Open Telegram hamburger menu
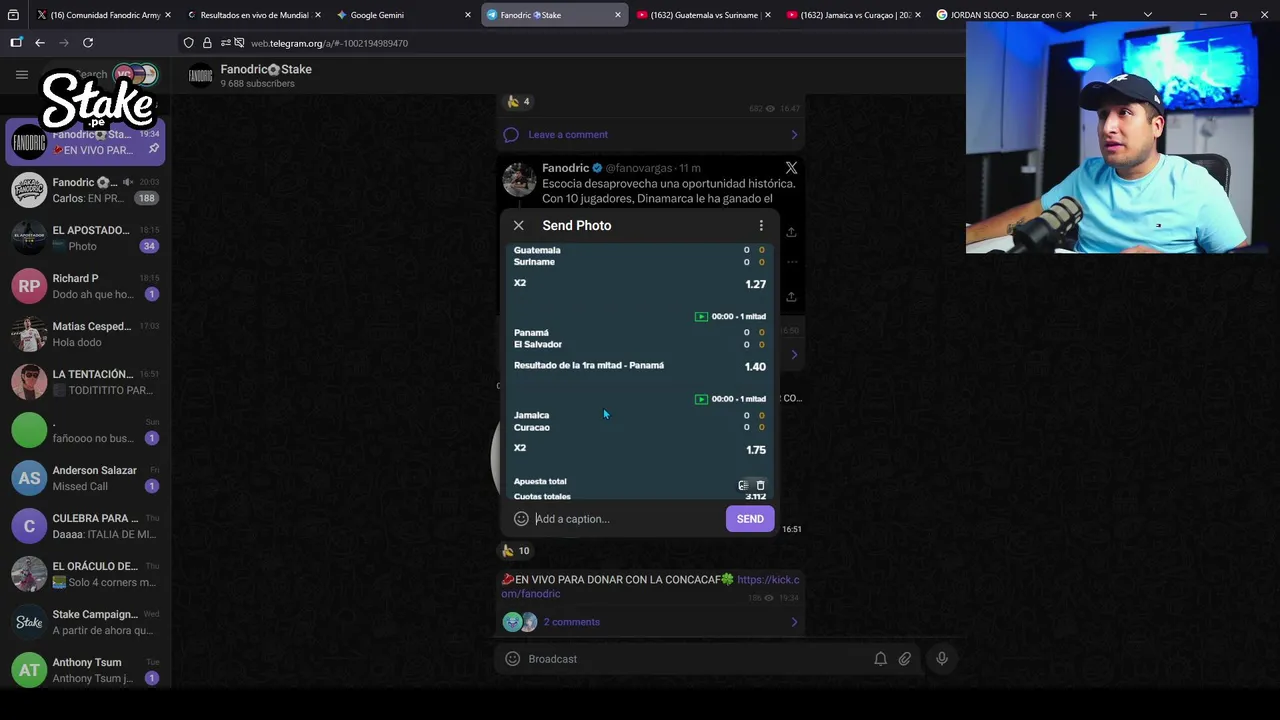 coord(22,74)
